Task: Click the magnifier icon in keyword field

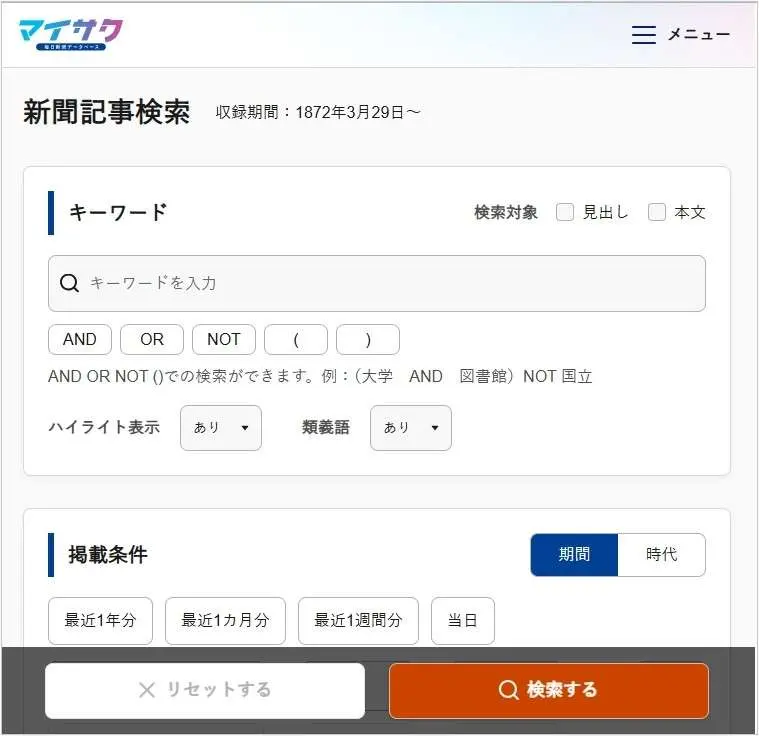Action: click(69, 283)
